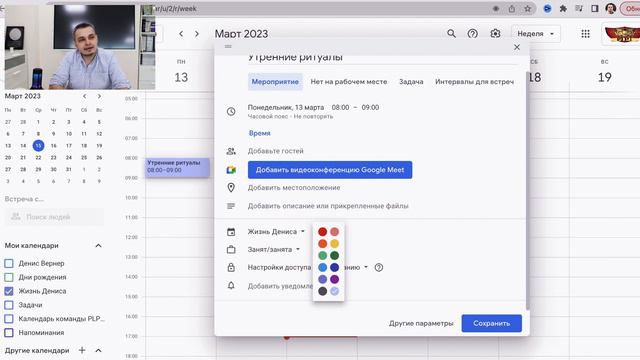
Task: Open the Google apps grid
Action: (x=585, y=33)
